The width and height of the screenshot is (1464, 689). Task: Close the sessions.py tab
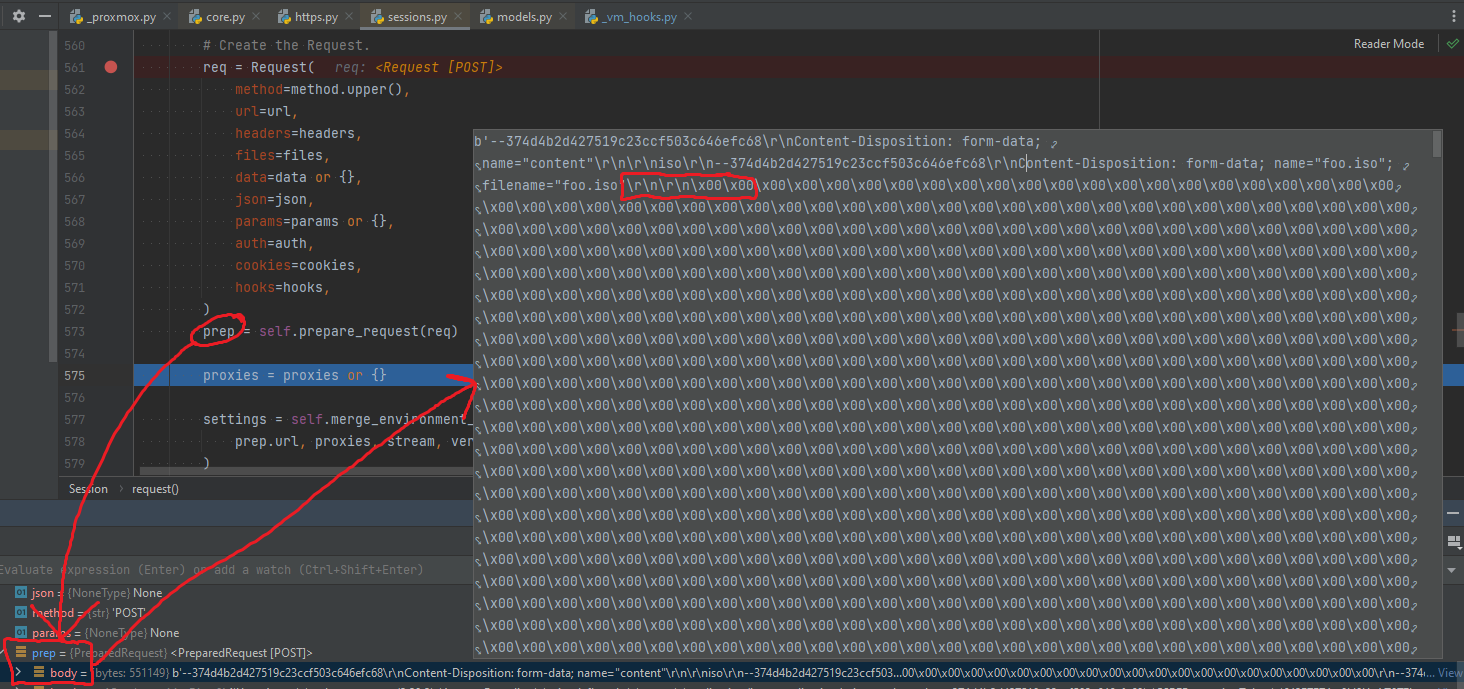coord(460,17)
